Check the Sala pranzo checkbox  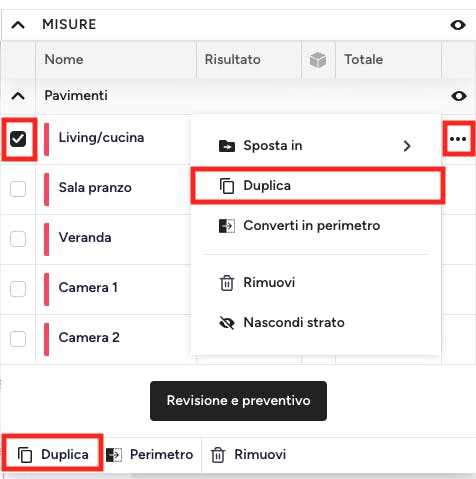click(18, 189)
